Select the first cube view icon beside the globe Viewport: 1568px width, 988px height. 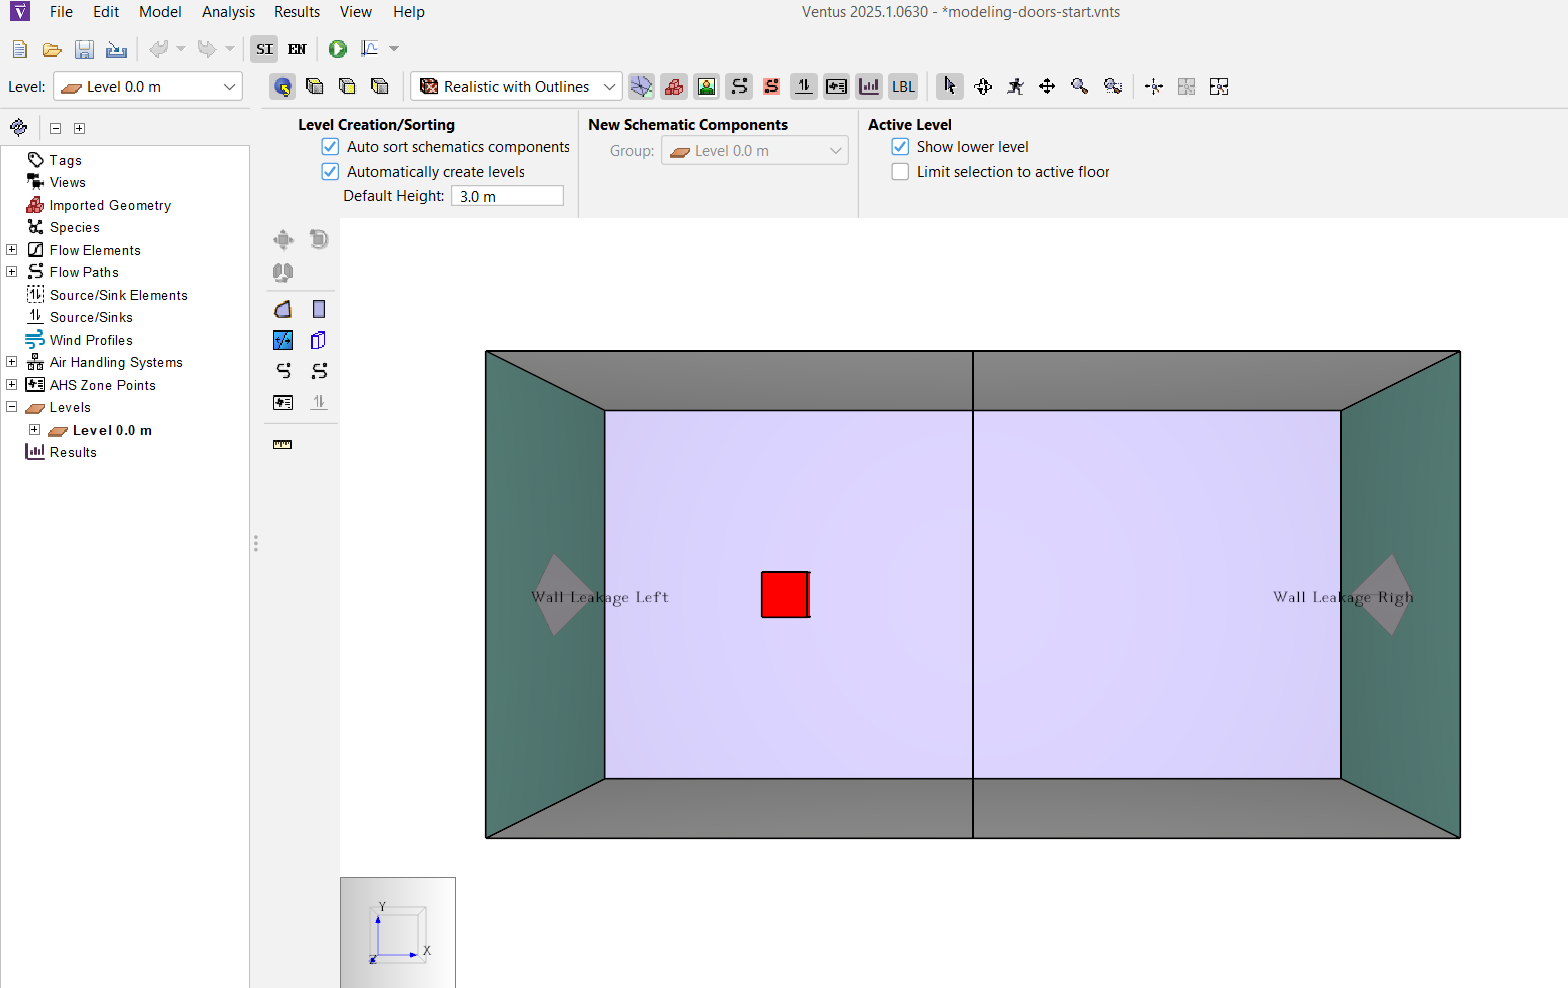coord(315,87)
